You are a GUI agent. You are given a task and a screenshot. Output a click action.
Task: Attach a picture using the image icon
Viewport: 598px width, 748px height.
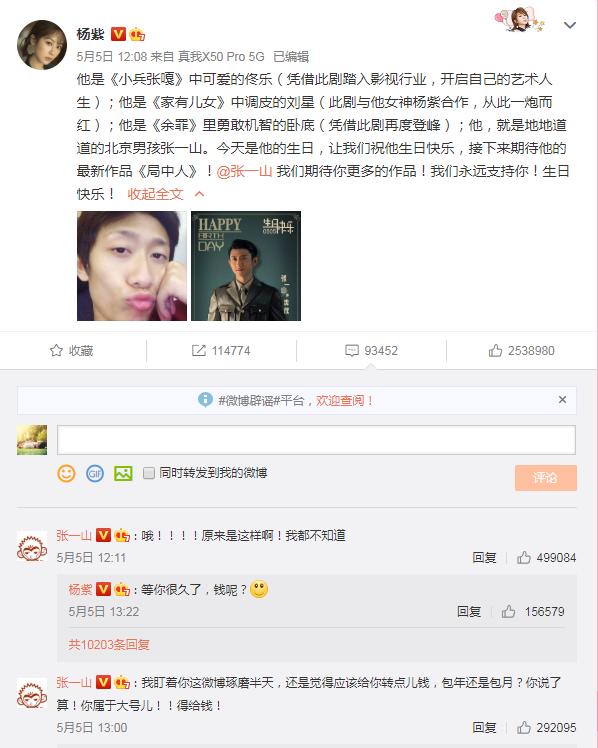[123, 473]
